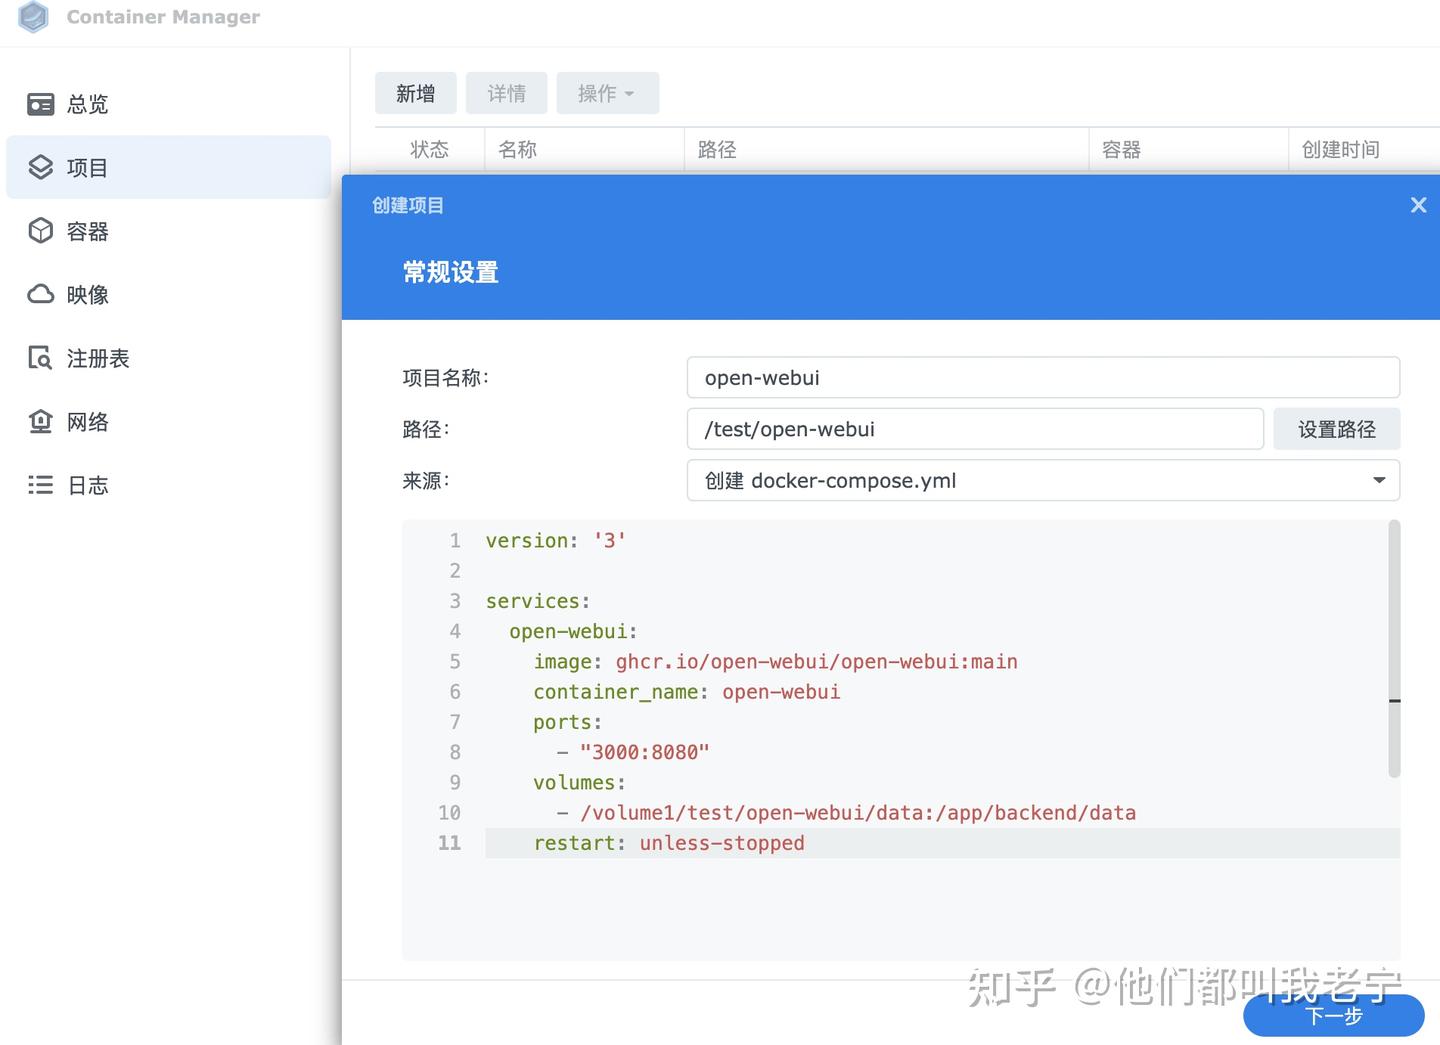This screenshot has height=1045, width=1440.
Task: Click the "container_name: open-webui" line
Action: coord(687,692)
